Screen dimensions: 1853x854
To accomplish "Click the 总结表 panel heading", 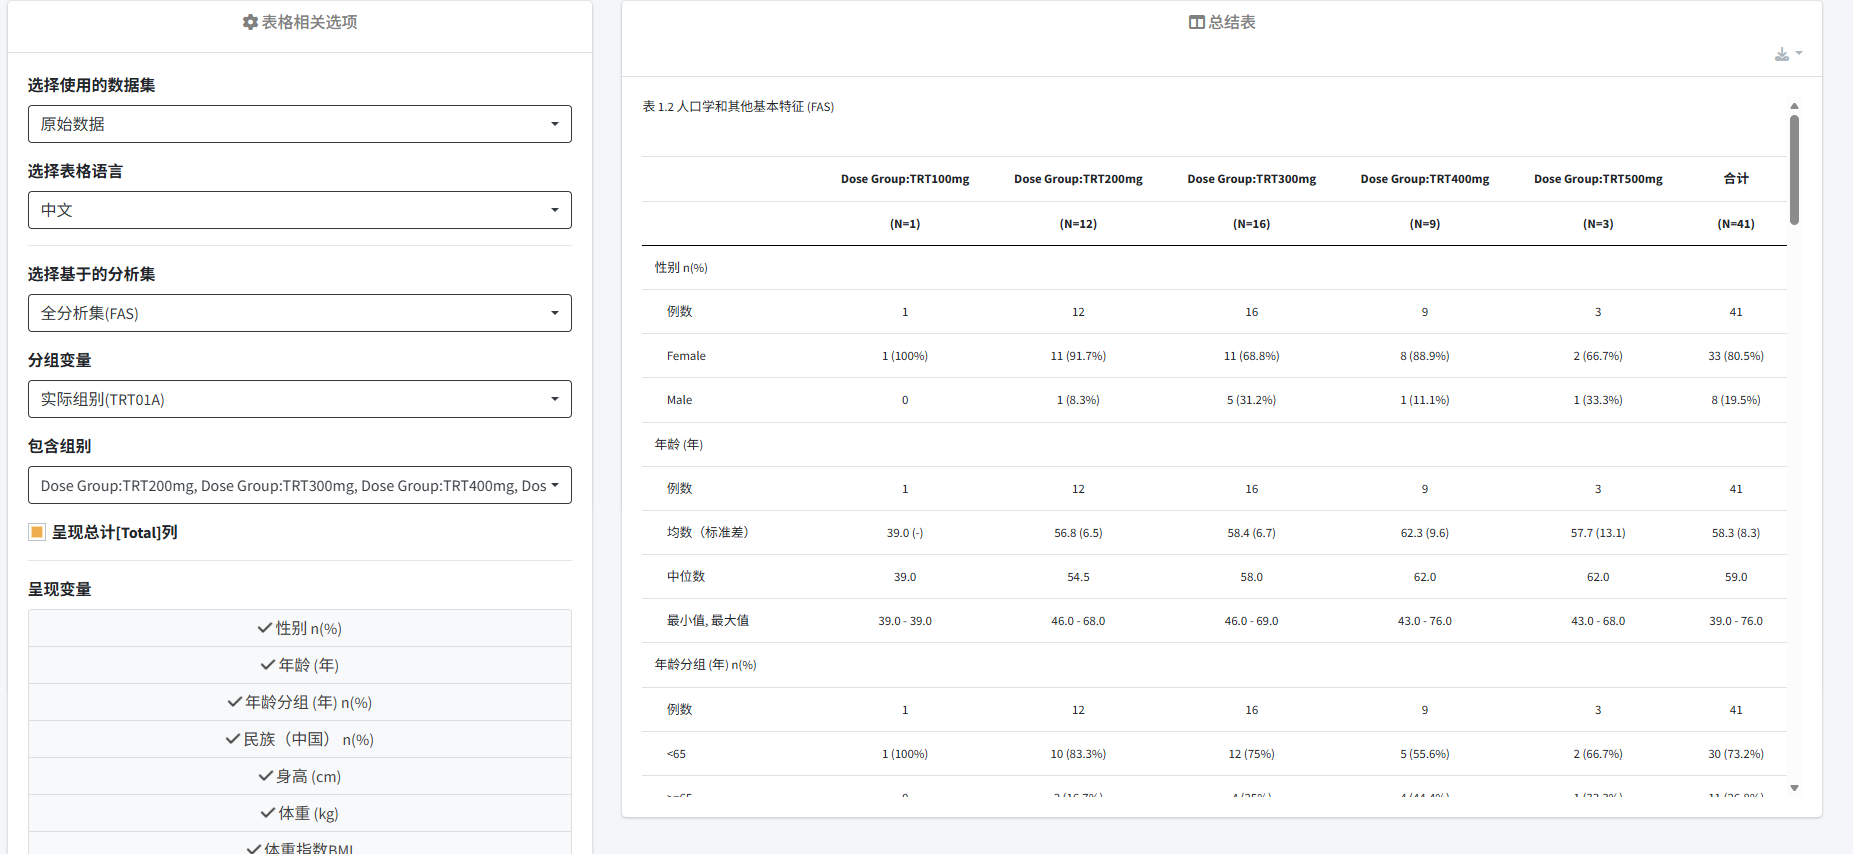I will coord(1231,22).
